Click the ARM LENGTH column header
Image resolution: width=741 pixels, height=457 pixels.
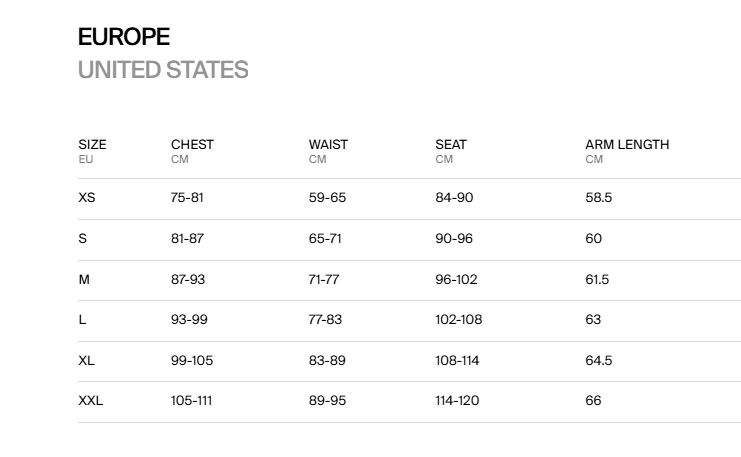click(x=627, y=145)
